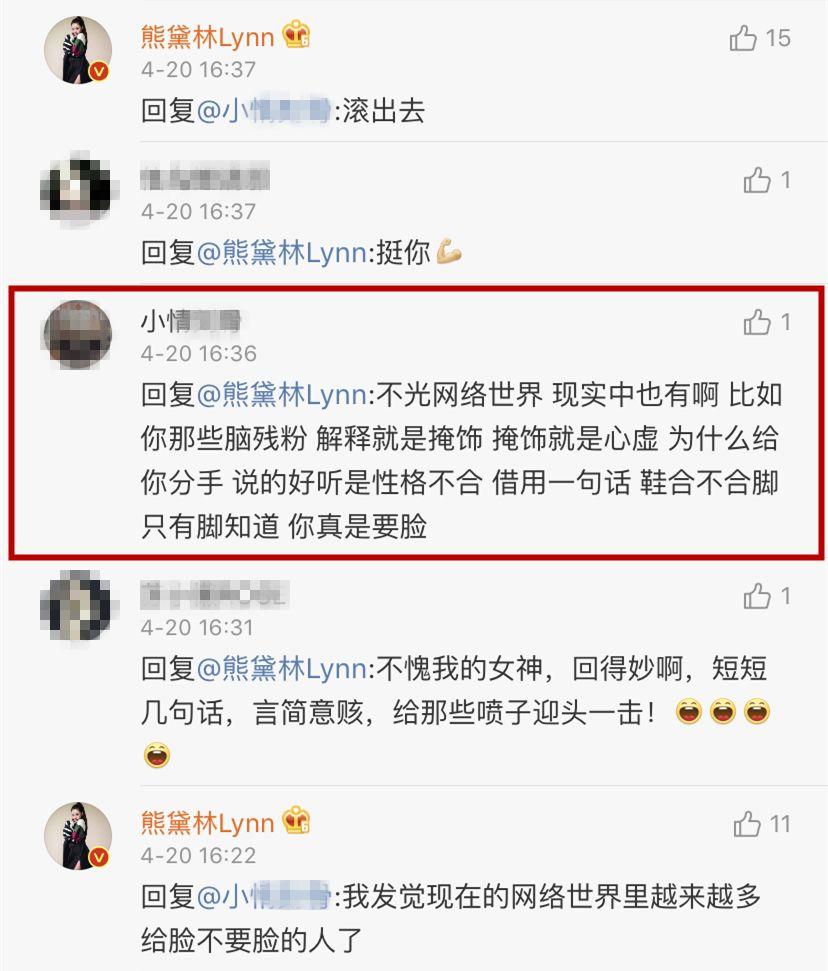Open the crown badge on the 16:22 熊黛林Lynn name

pos(296,821)
